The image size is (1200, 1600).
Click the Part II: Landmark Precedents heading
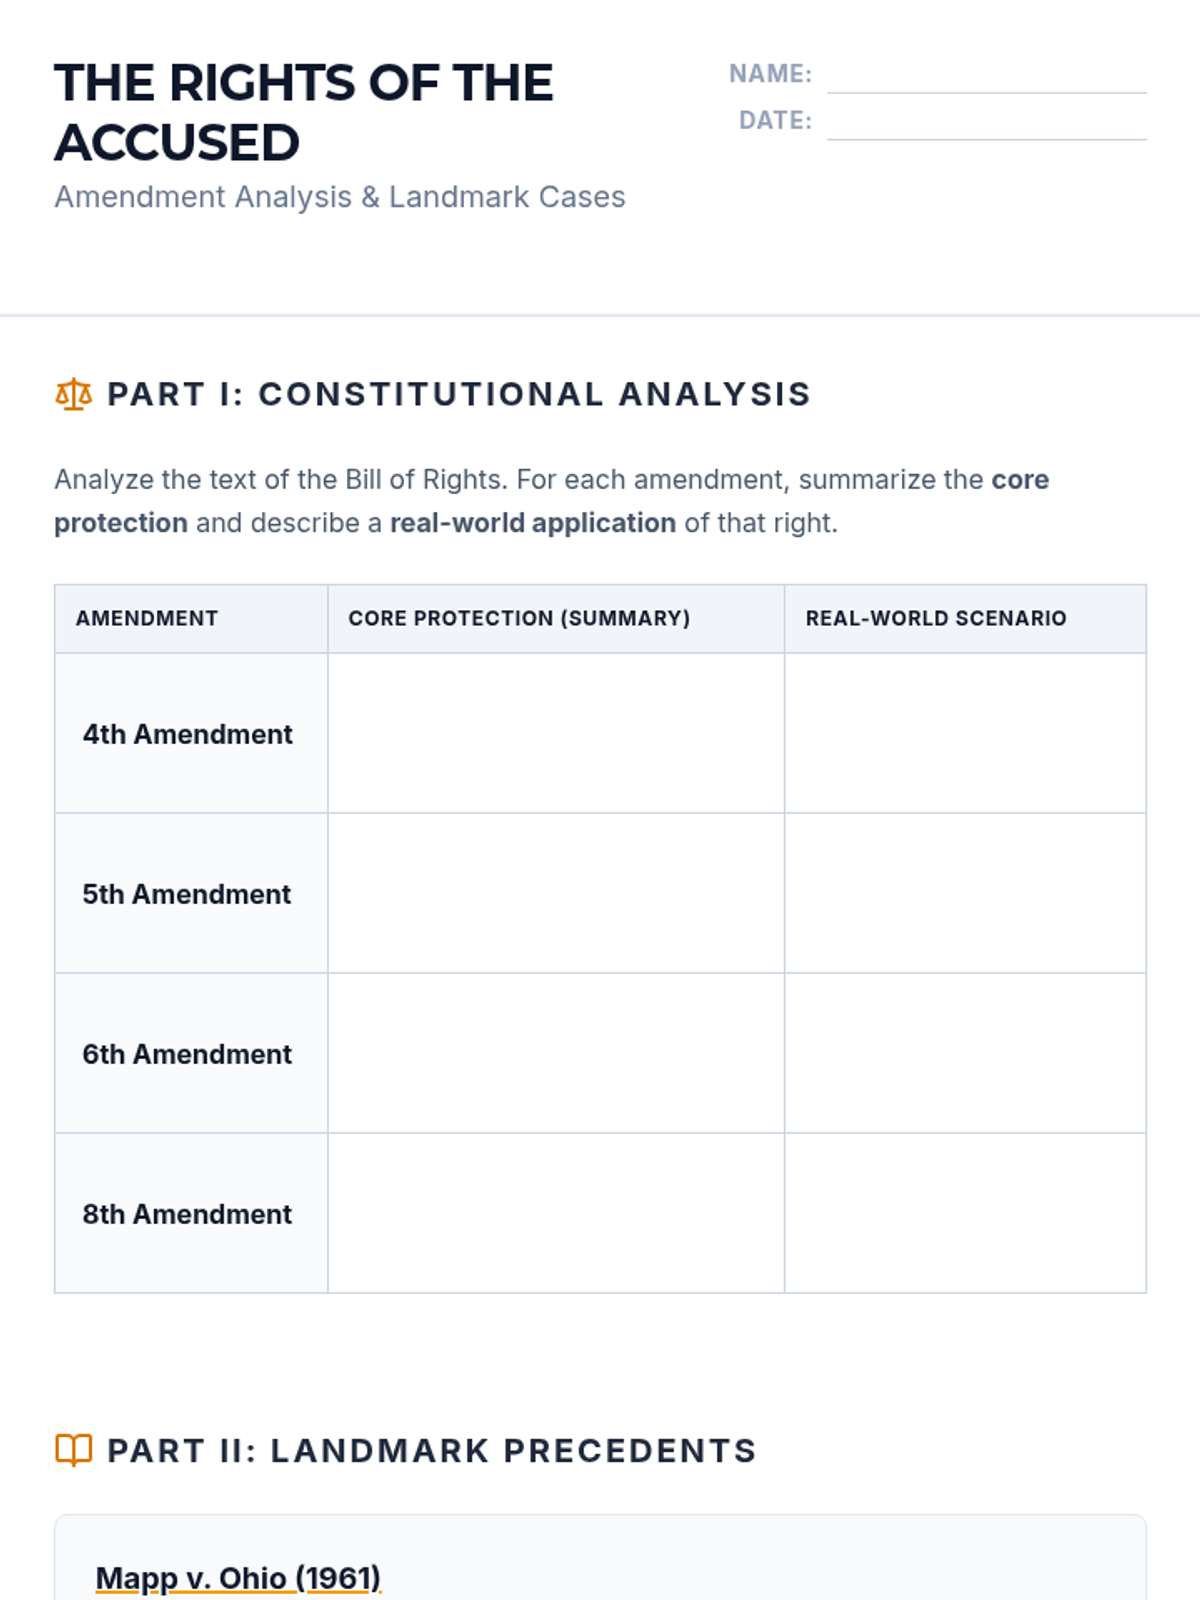[431, 1450]
